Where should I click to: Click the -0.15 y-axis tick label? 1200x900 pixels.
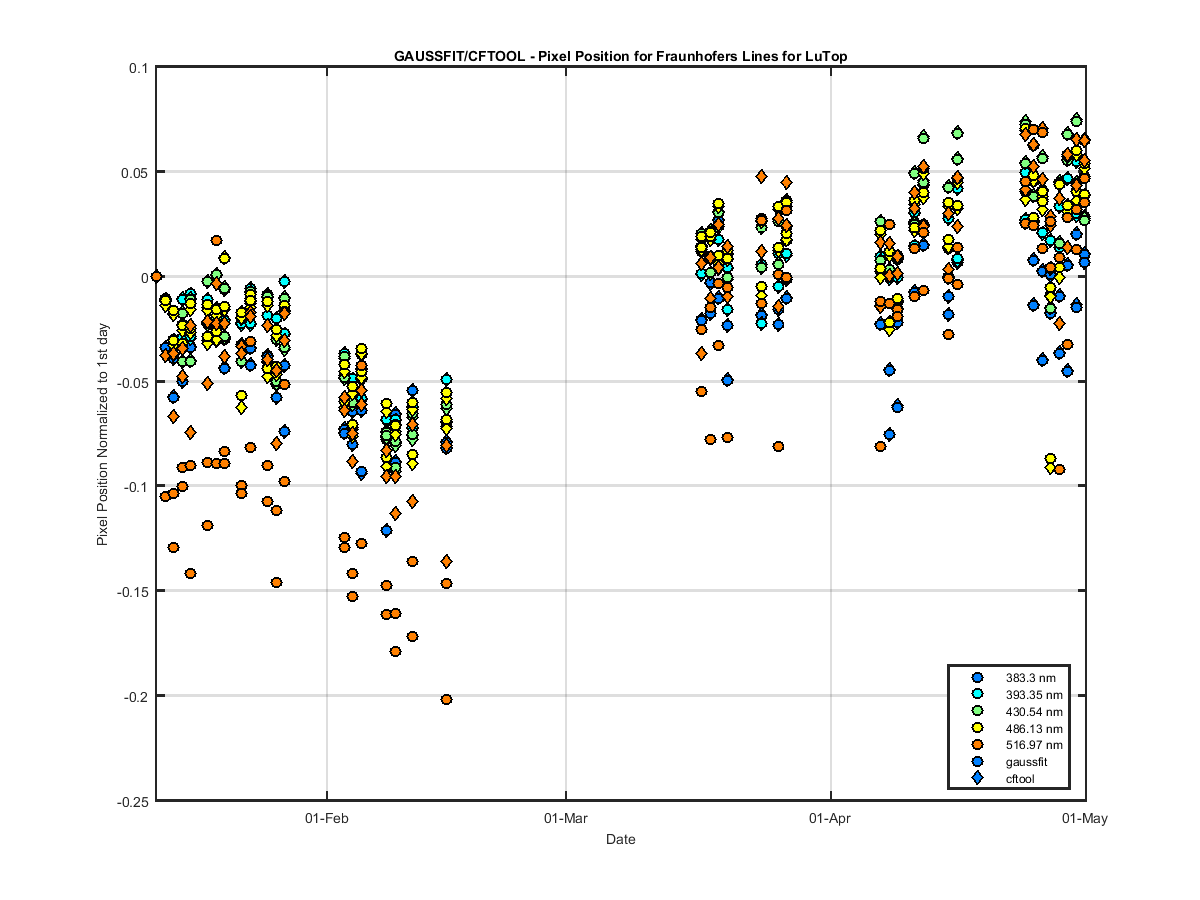tap(134, 592)
